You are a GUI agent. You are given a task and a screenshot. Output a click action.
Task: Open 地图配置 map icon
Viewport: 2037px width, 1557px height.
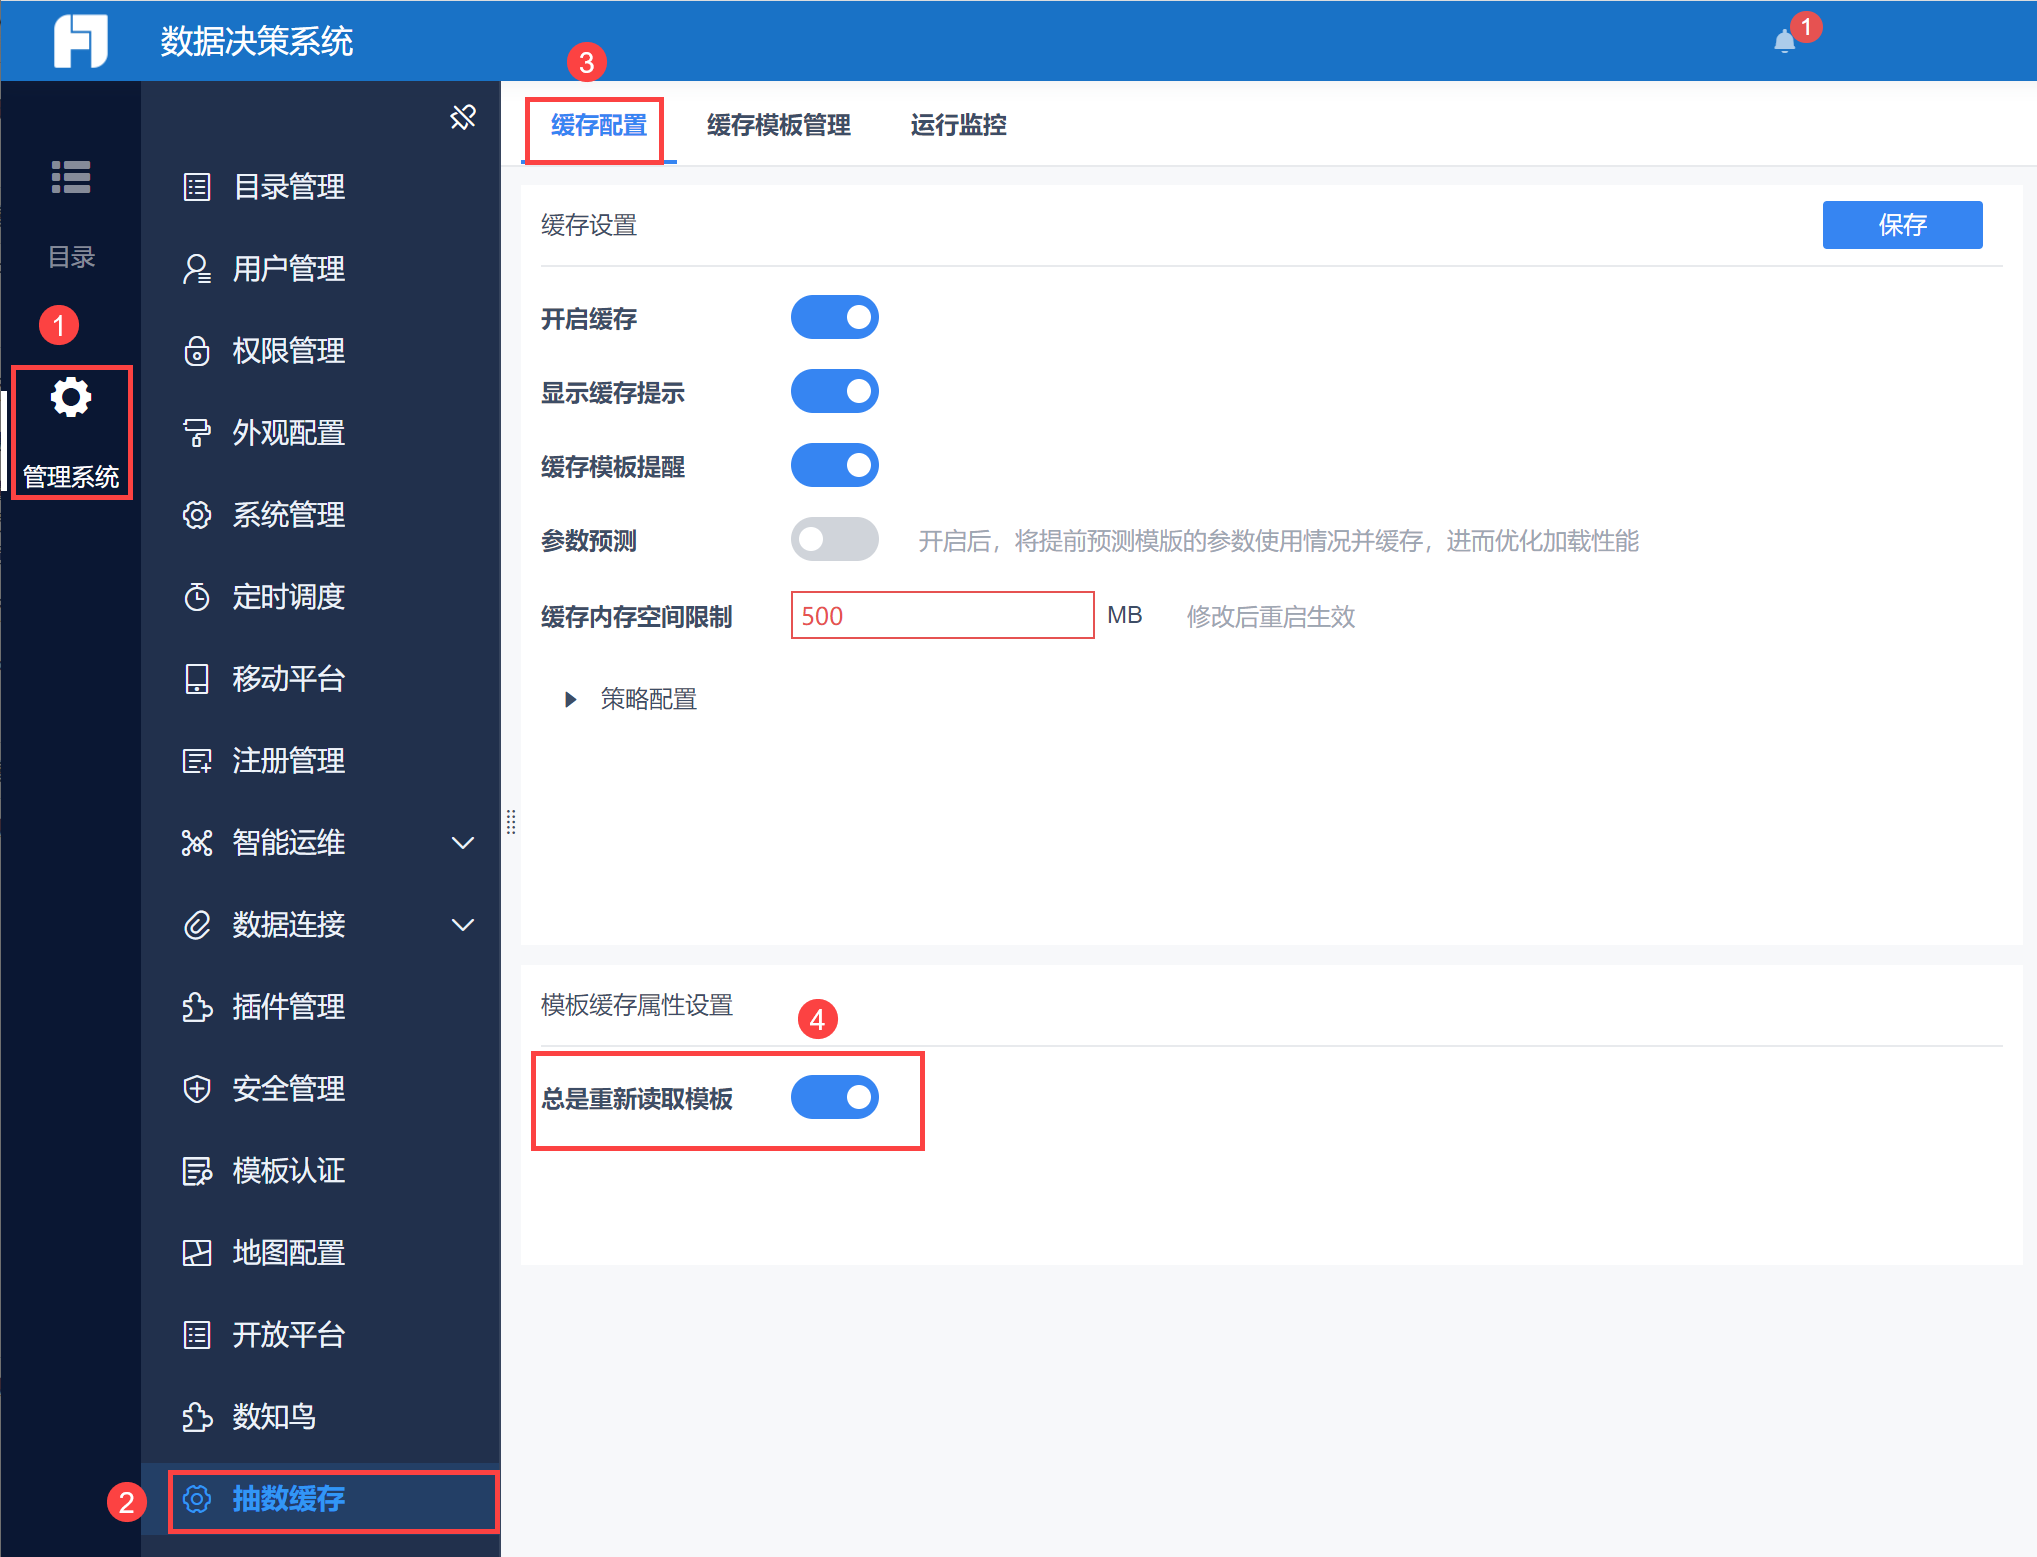pyautogui.click(x=197, y=1252)
